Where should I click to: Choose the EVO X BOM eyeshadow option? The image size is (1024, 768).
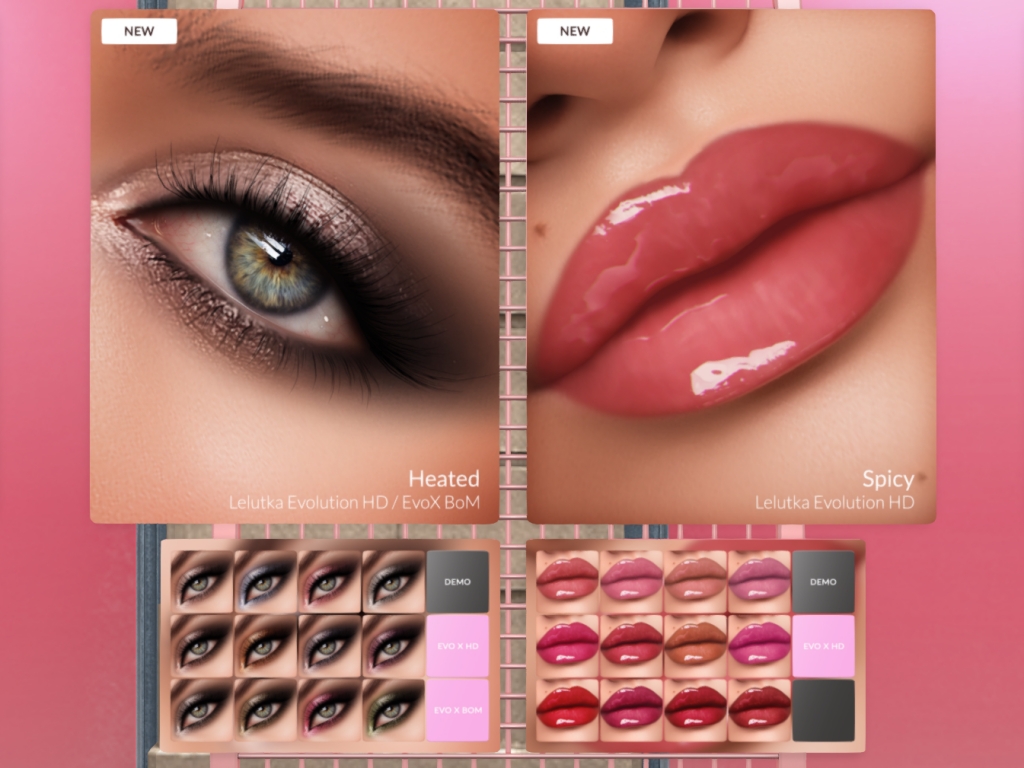pos(457,709)
